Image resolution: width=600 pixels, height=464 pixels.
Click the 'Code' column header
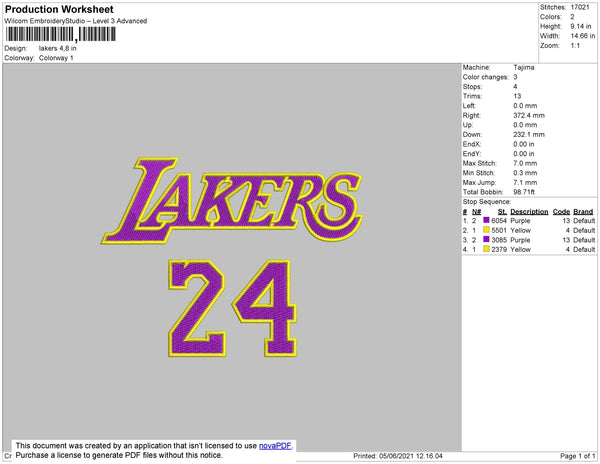click(x=561, y=212)
